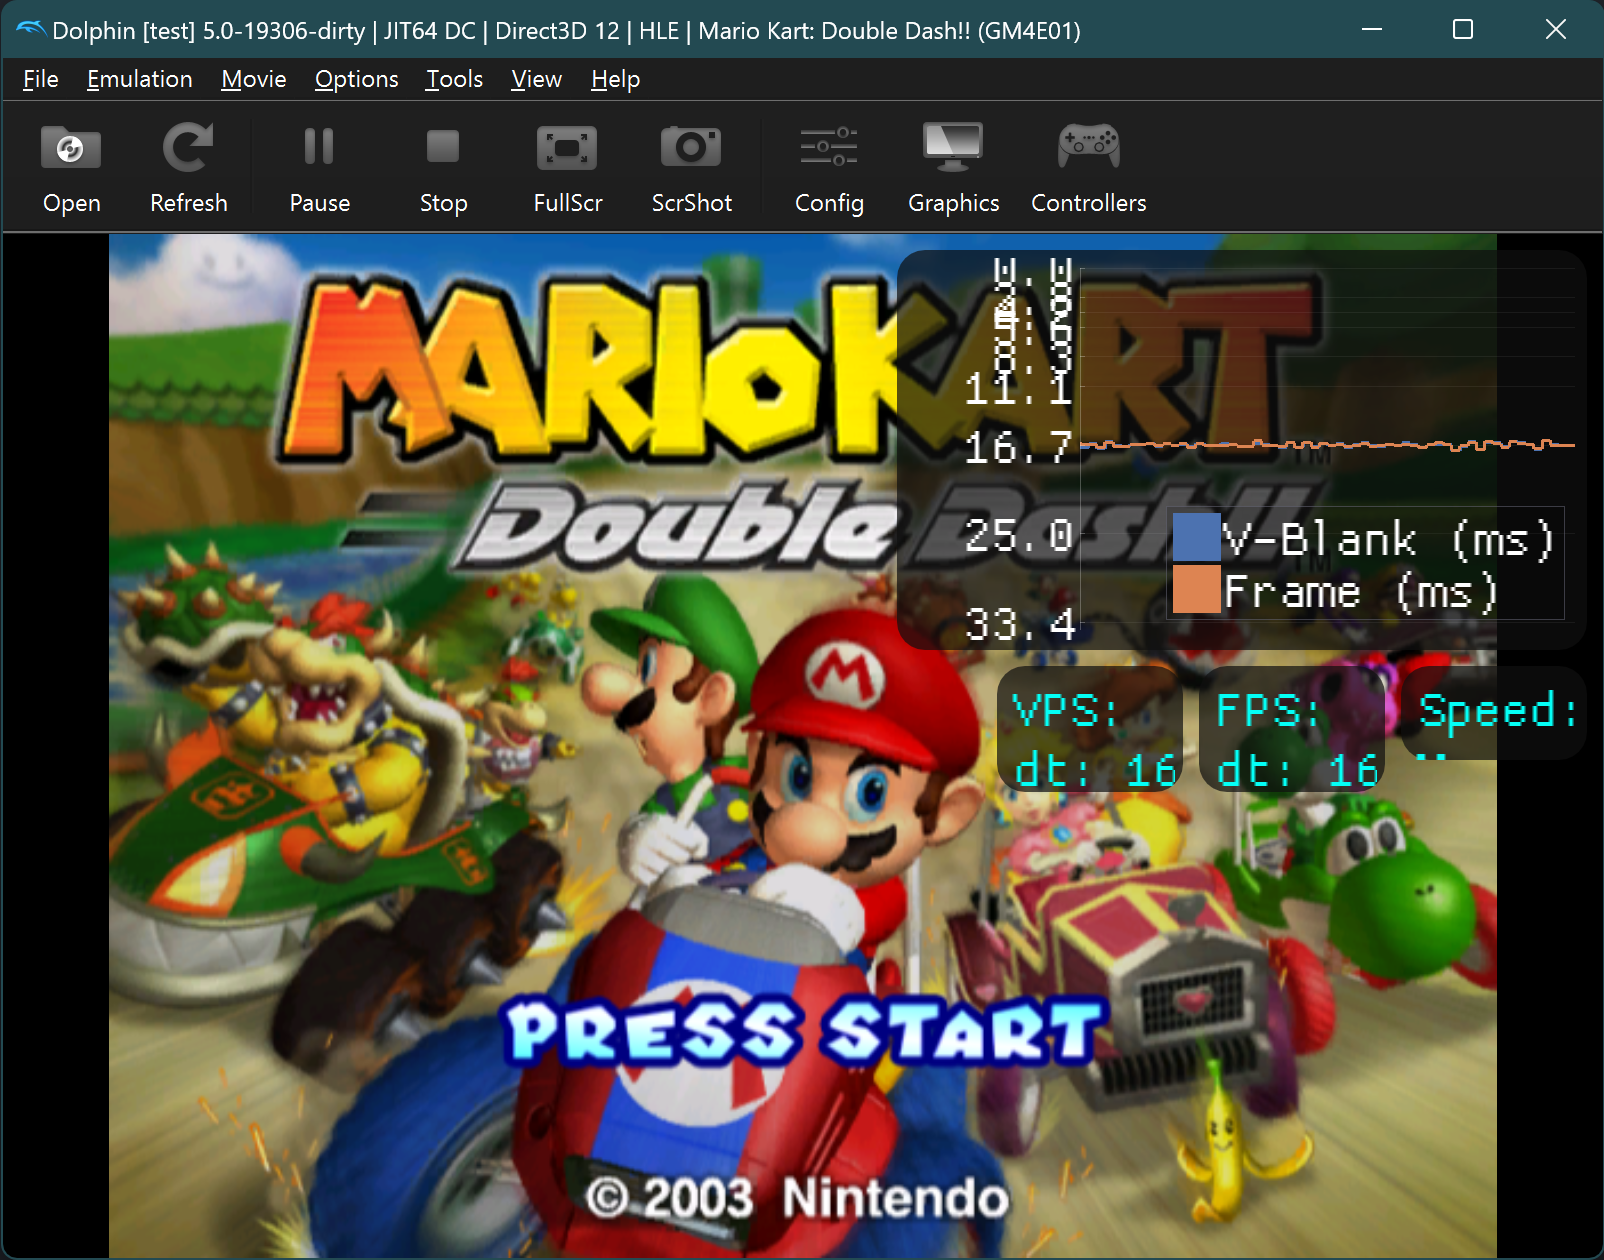Minimize the Dolphin window
The height and width of the screenshot is (1260, 1604).
(1372, 30)
